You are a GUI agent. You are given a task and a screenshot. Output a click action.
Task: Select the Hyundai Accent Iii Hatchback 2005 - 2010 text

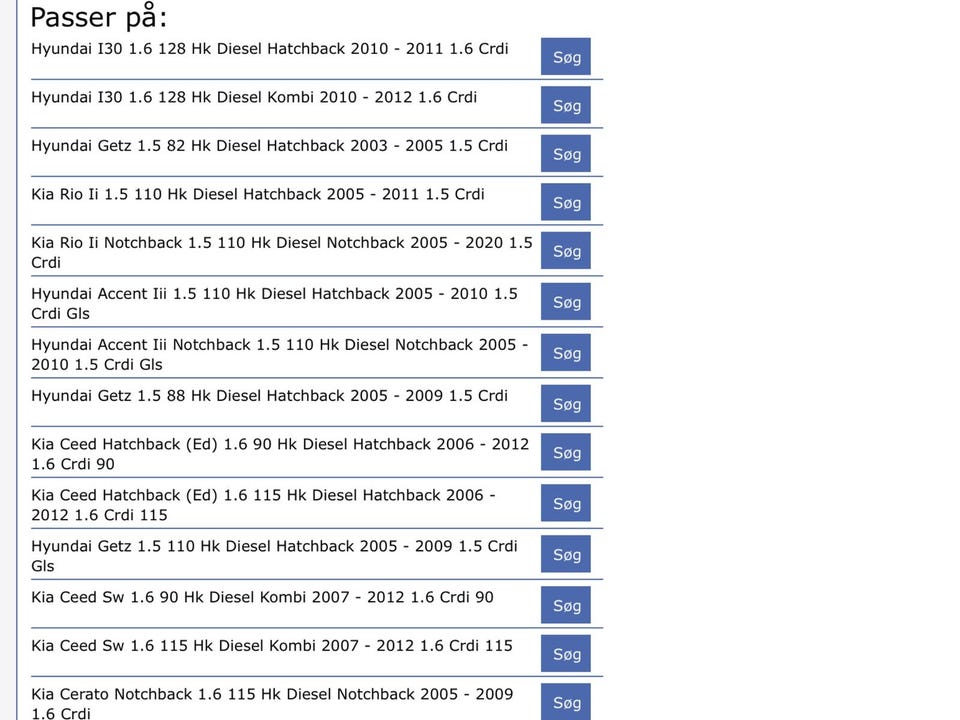(274, 303)
